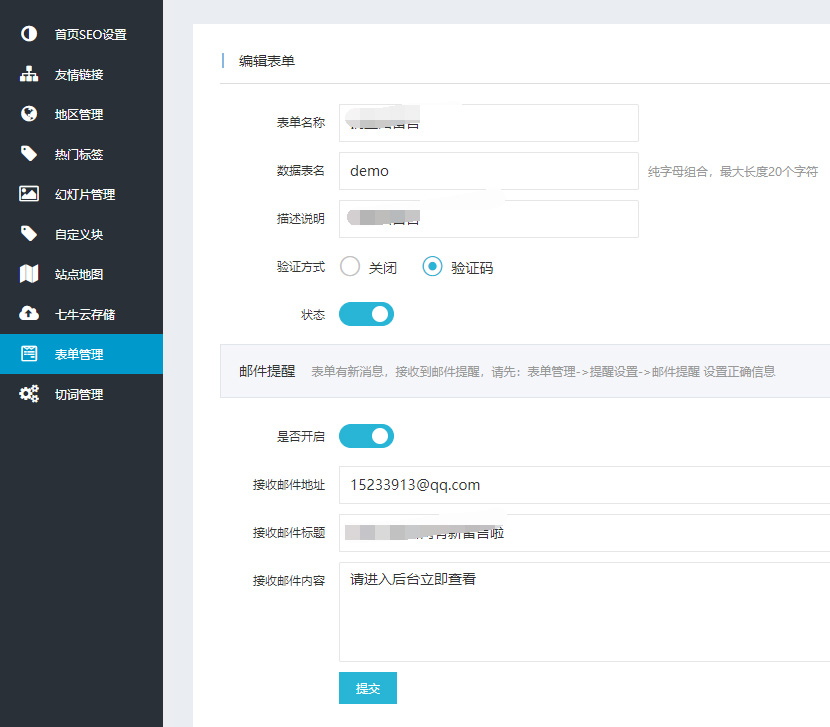Click the map icon for 站点地图
This screenshot has height=727, width=830.
point(29,274)
